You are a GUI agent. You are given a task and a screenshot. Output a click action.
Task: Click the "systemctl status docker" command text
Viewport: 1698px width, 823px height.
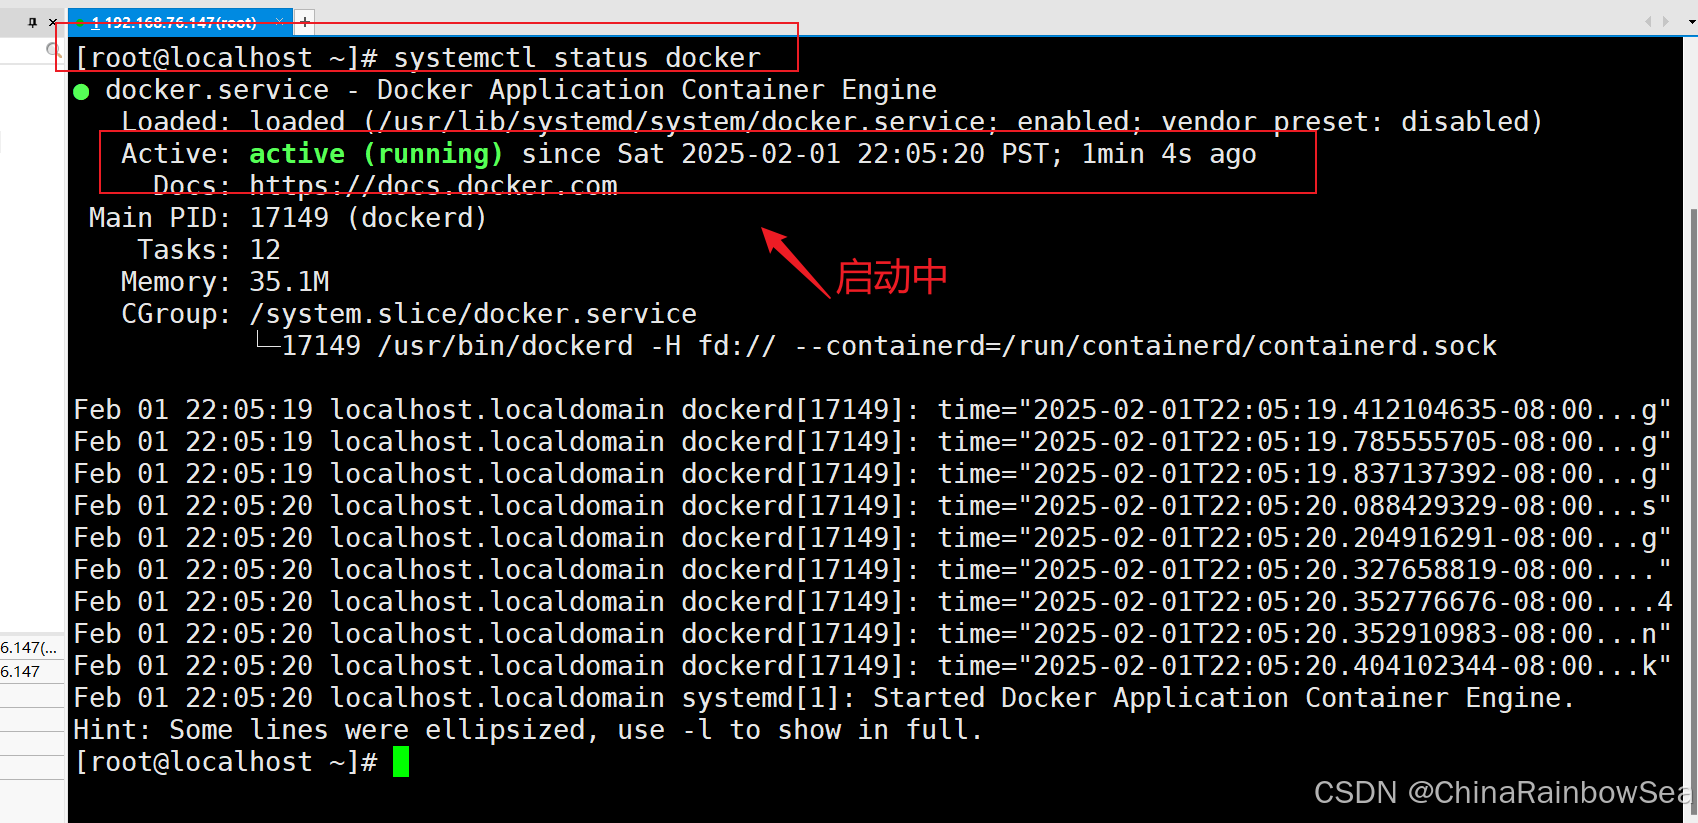point(577,58)
